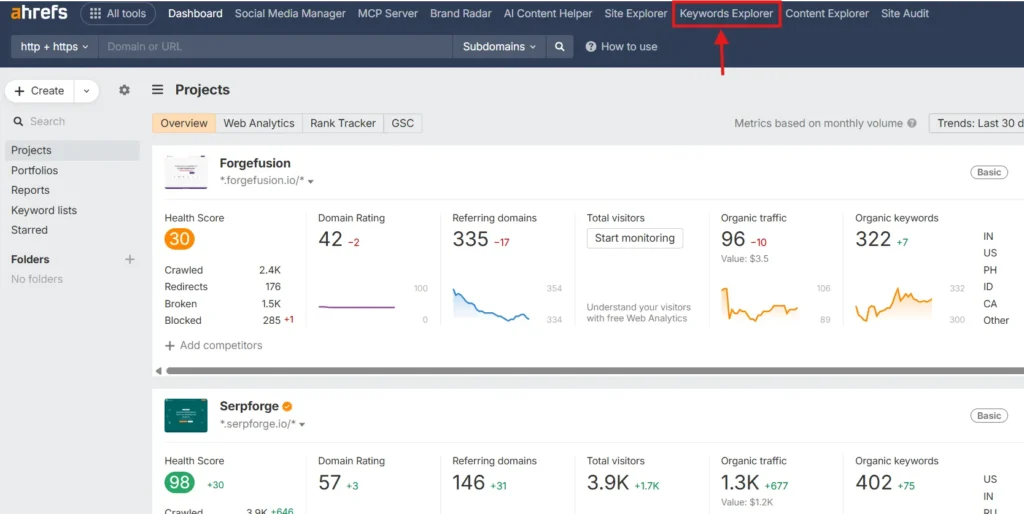Open the Subdomains mode dropdown
This screenshot has height=514, width=1024.
(499, 46)
